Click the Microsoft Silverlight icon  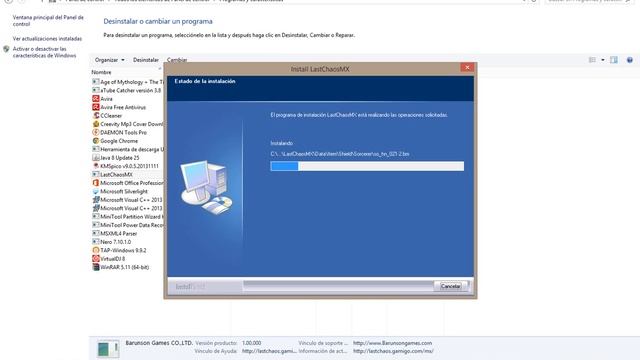pyautogui.click(x=96, y=191)
